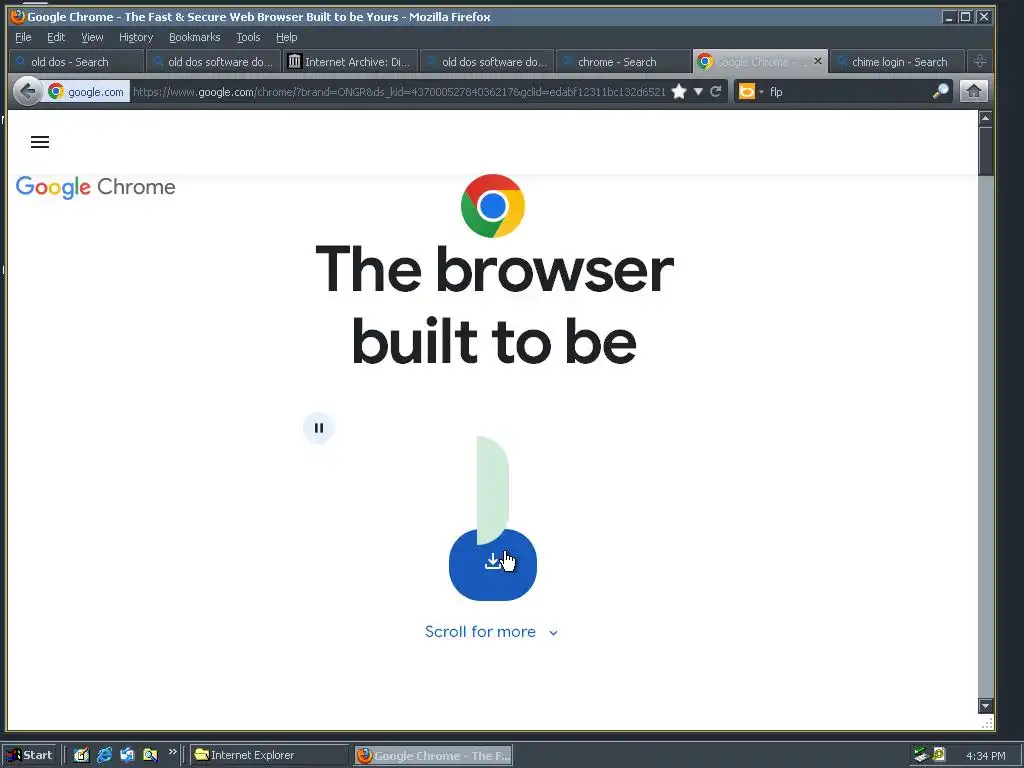This screenshot has height=768, width=1024.
Task: Switch to the second tab old dos software do...
Action: (214, 62)
